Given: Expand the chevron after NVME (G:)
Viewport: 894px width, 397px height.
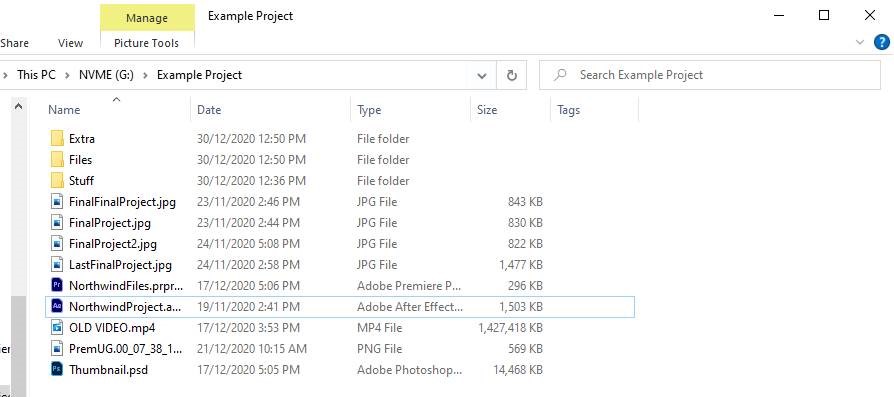Looking at the screenshot, I should (145, 75).
